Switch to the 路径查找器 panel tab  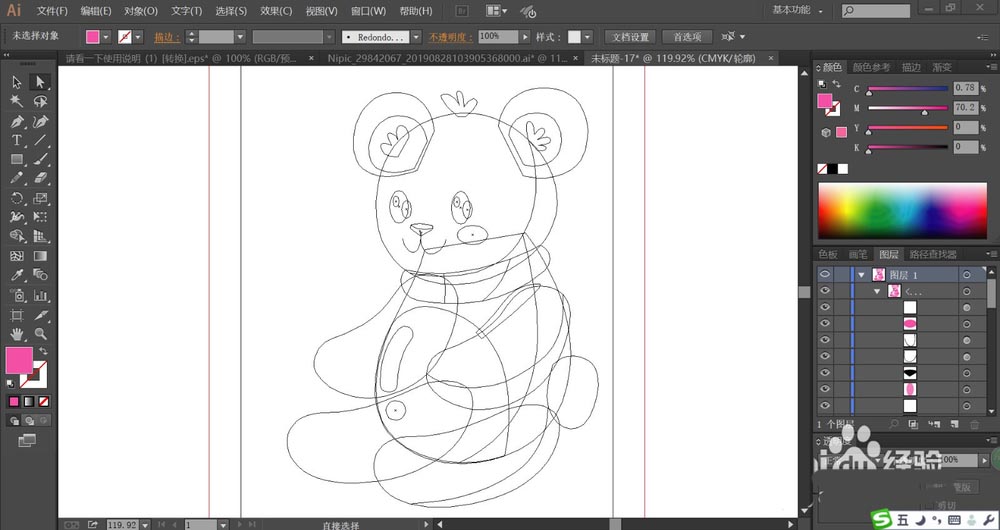pyautogui.click(x=933, y=254)
